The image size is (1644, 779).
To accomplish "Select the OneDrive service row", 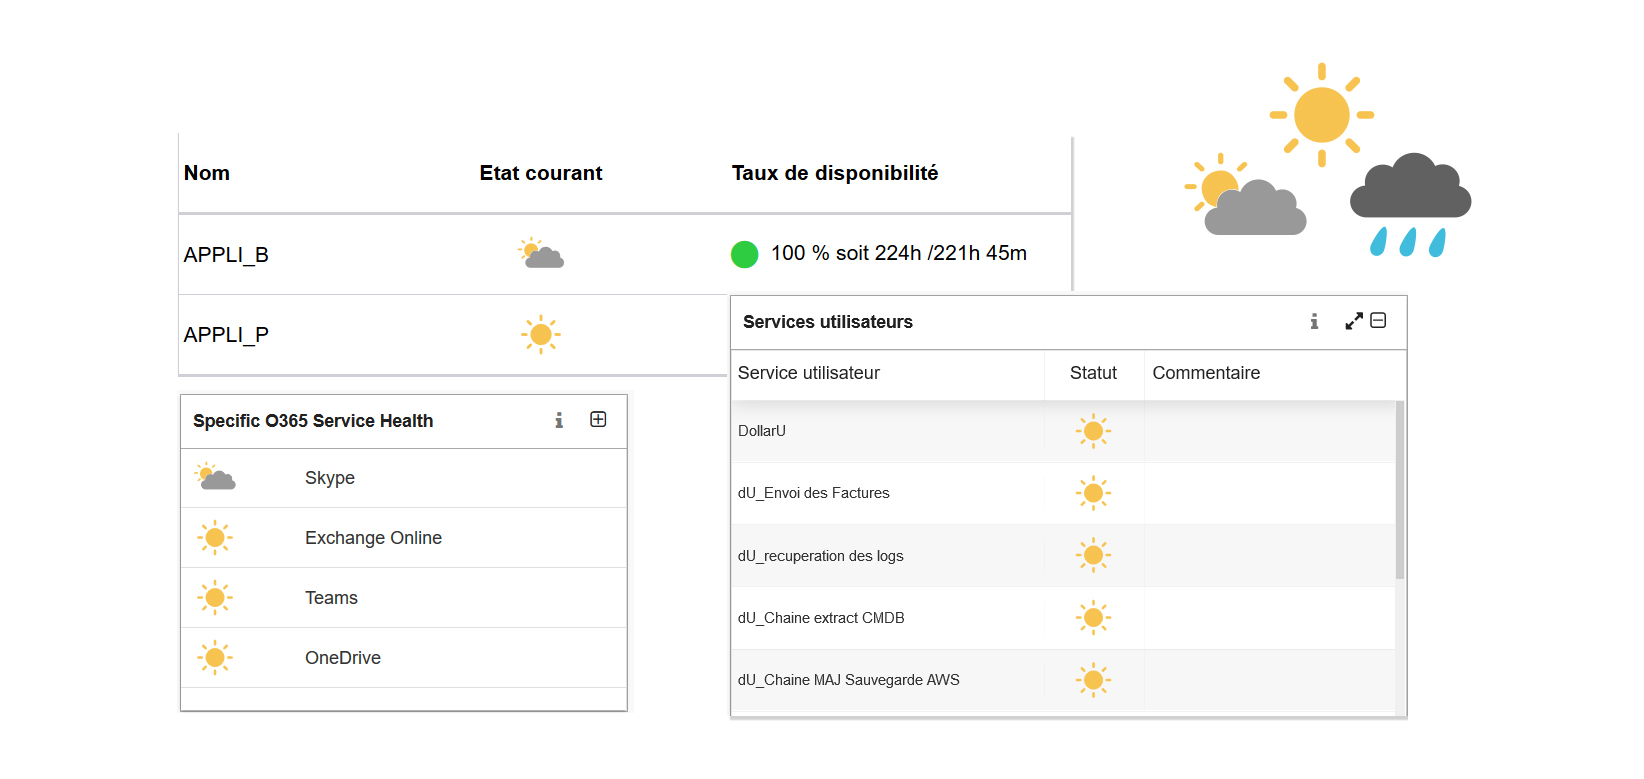I will (404, 658).
